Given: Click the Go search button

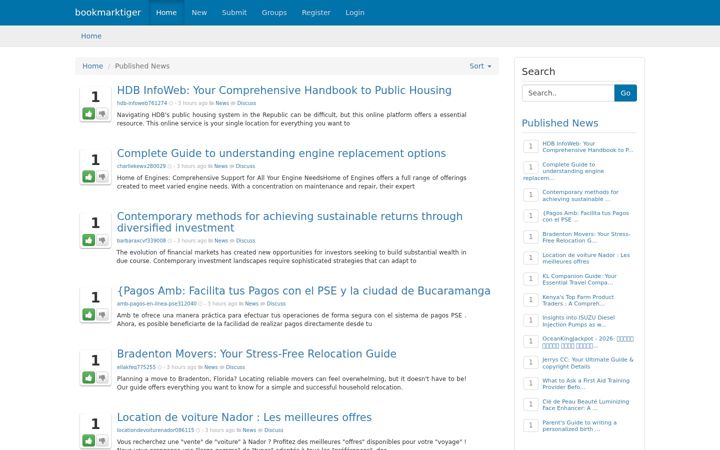Looking at the screenshot, I should pos(625,93).
